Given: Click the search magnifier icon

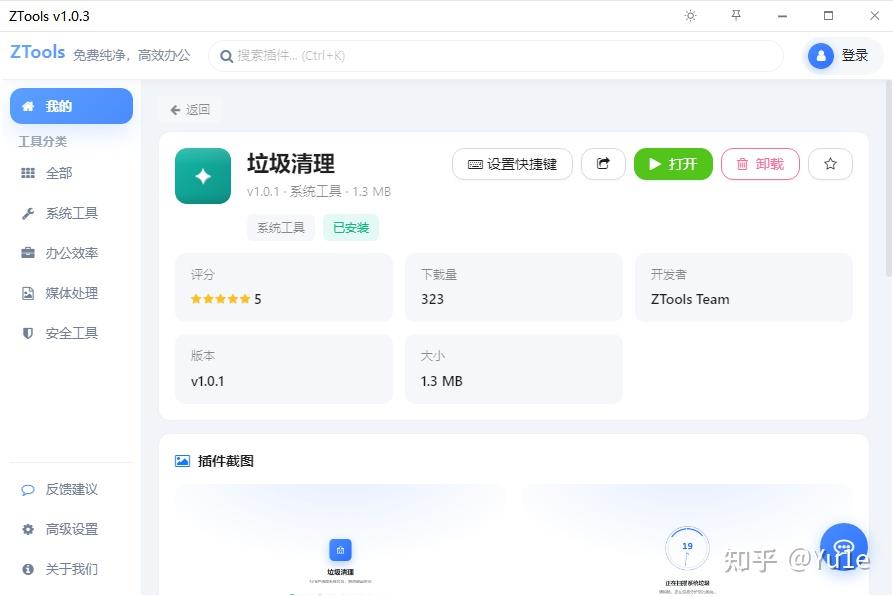Looking at the screenshot, I should pos(226,56).
